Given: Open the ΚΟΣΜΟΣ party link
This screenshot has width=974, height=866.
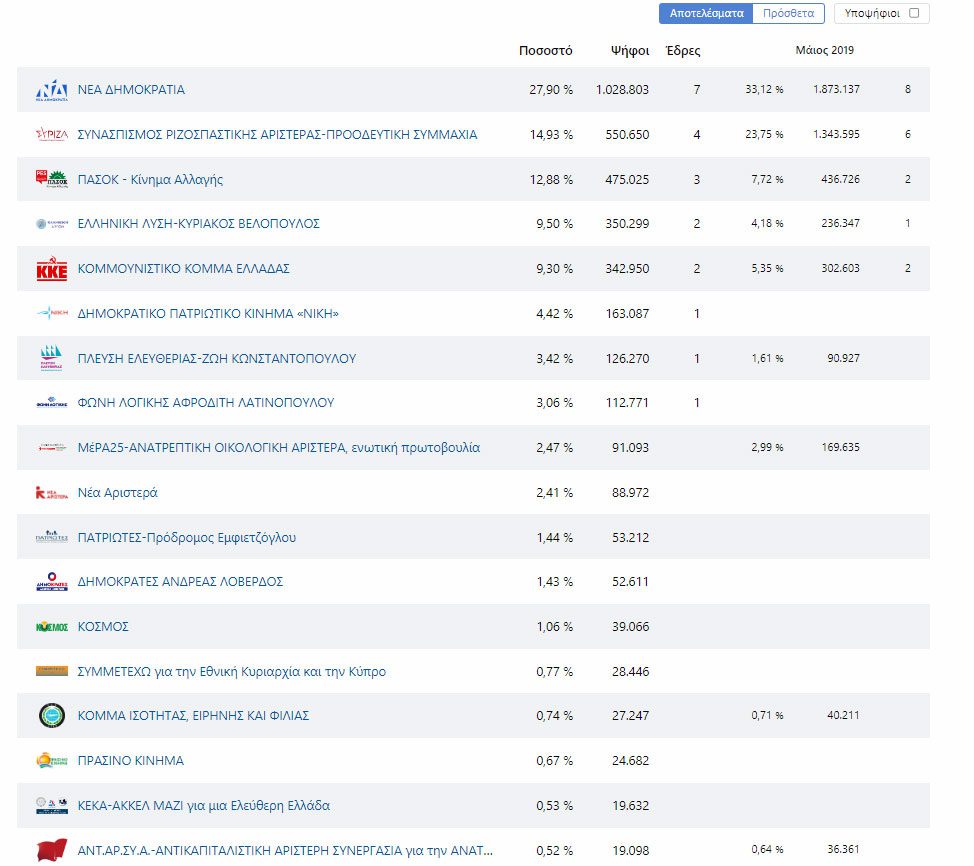Looking at the screenshot, I should [x=103, y=626].
